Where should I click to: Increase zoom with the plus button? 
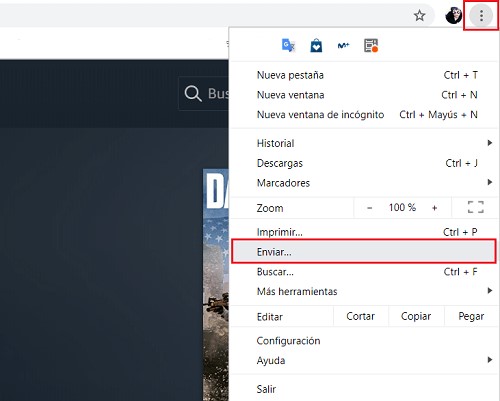point(434,208)
